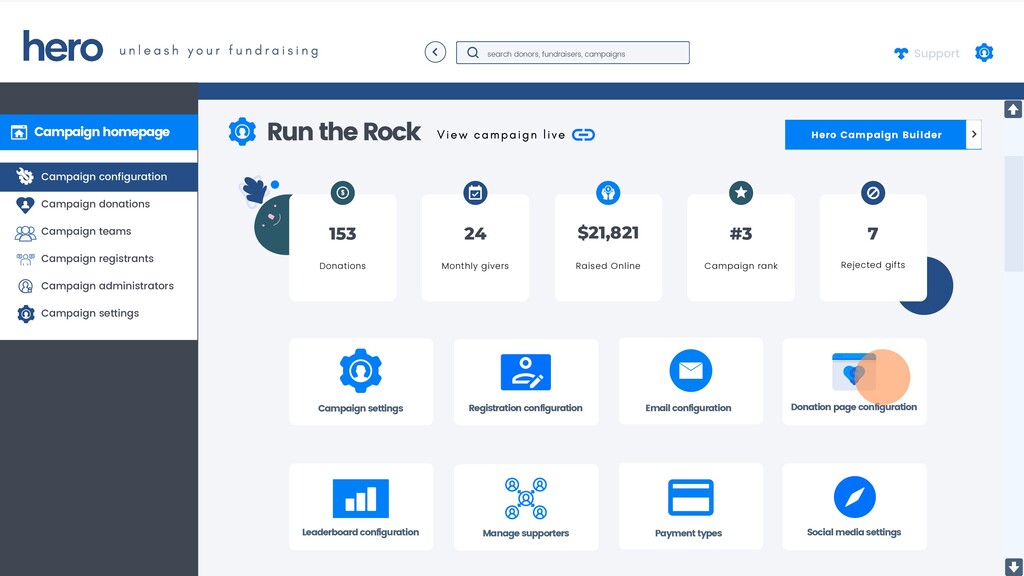Screen dimensions: 1024x576
Task: Click the Campaign administrators person icon
Action: coord(25,286)
